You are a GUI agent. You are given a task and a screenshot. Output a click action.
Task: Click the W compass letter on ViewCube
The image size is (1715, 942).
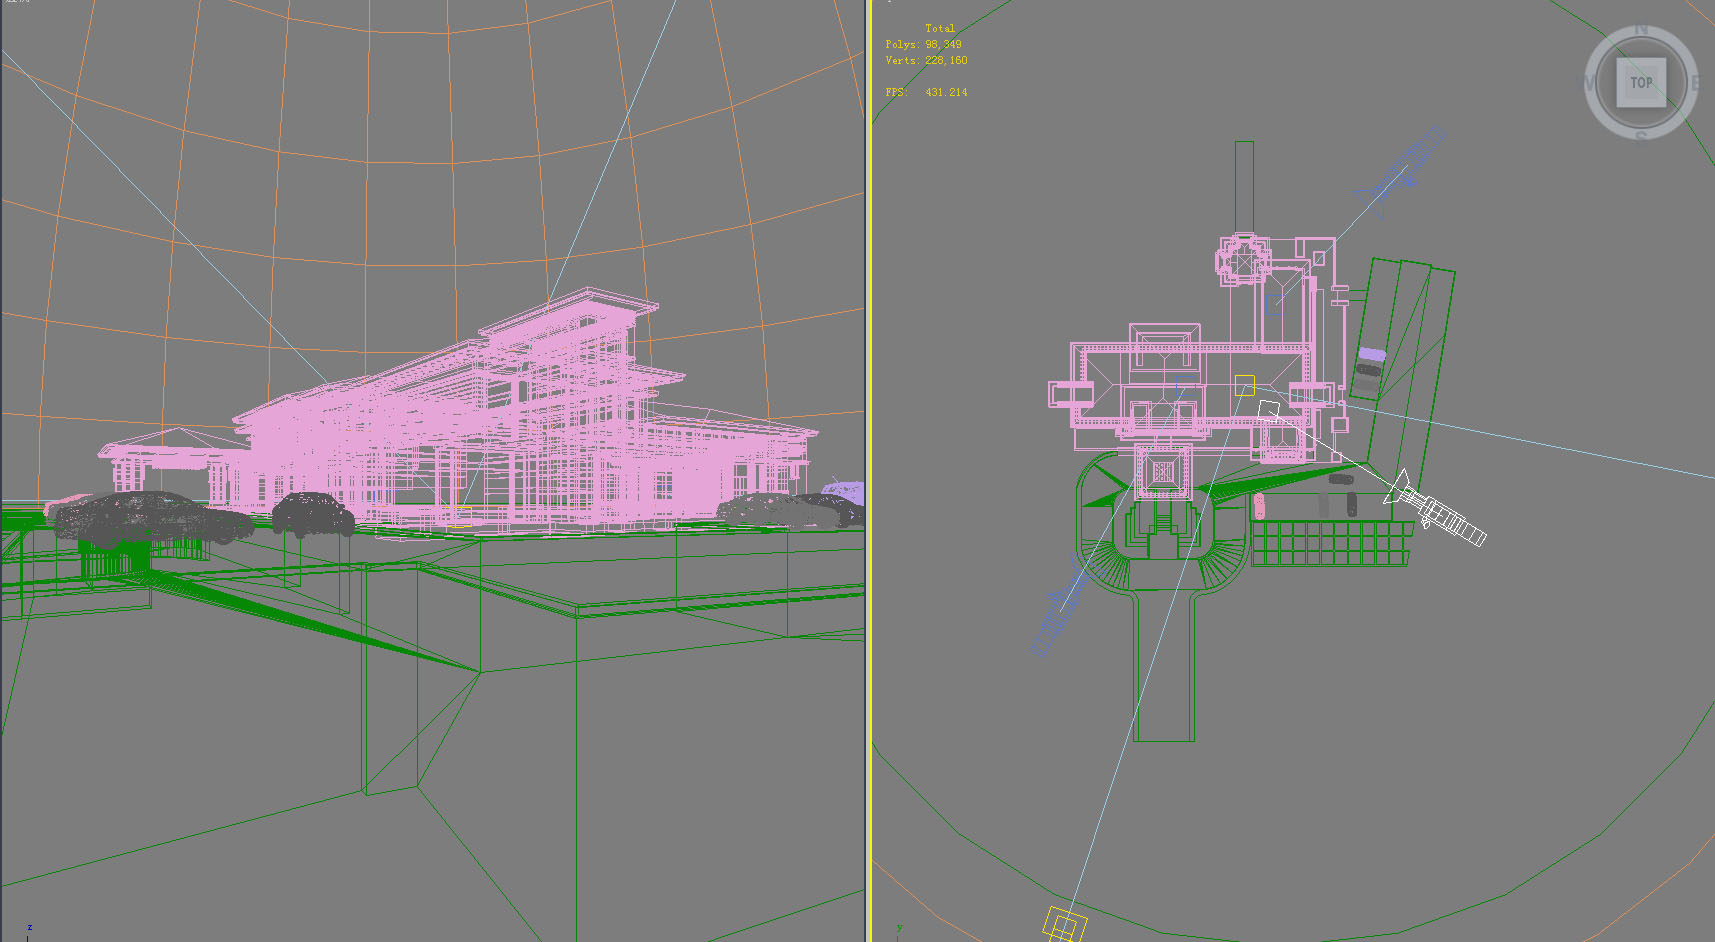click(x=1589, y=84)
